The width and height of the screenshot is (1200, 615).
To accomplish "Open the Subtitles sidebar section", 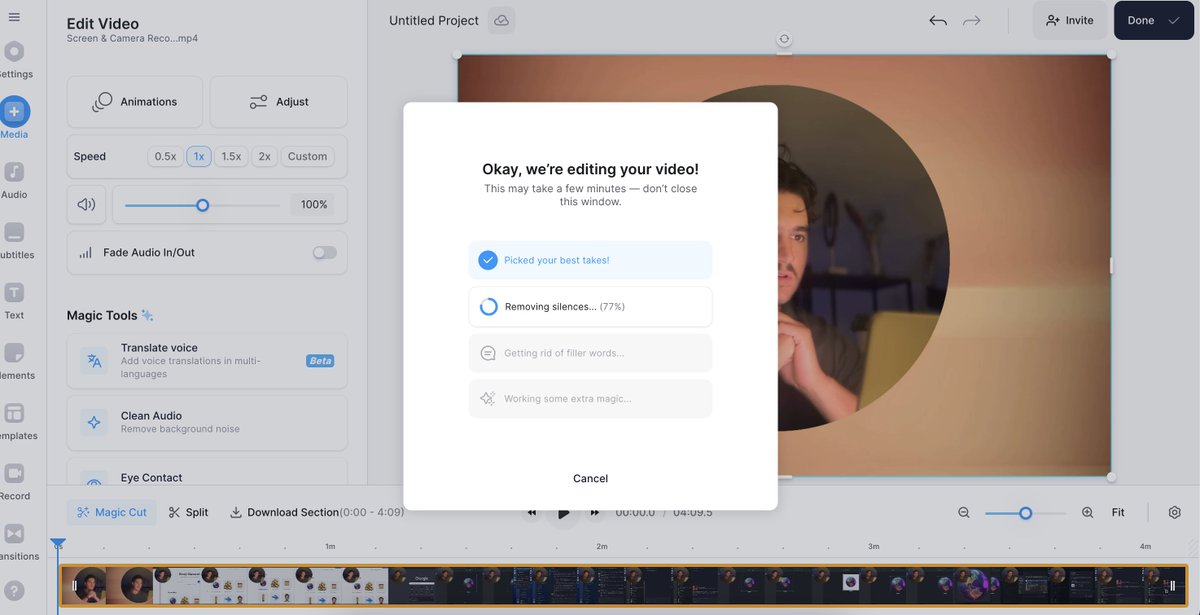I will [14, 241].
